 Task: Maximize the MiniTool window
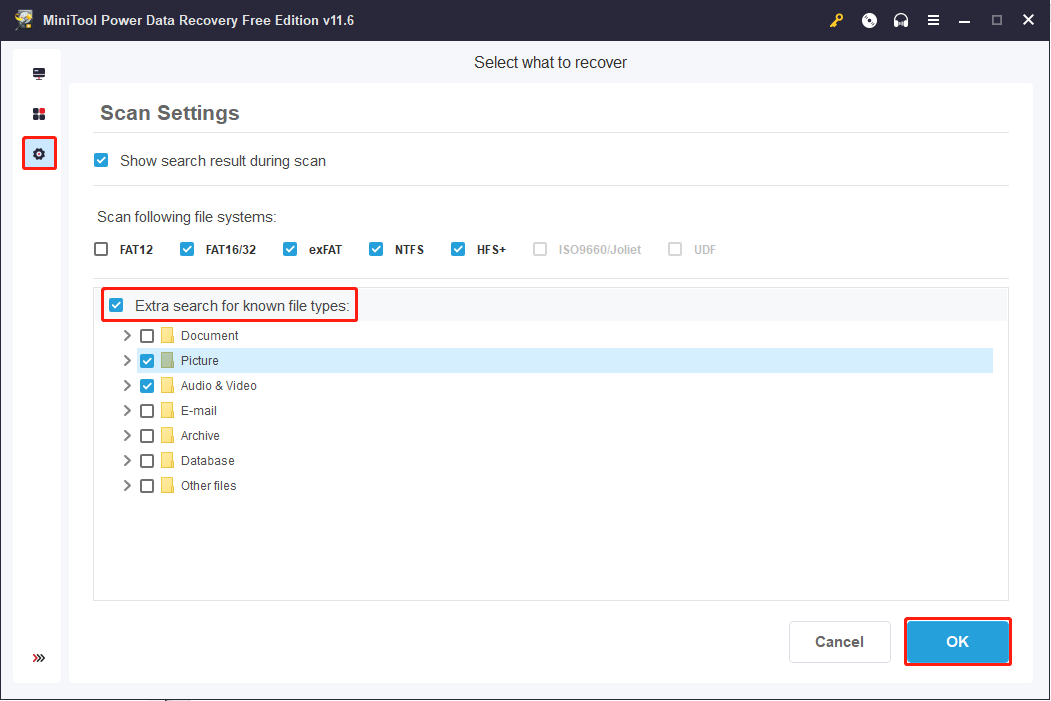pyautogui.click(x=997, y=20)
